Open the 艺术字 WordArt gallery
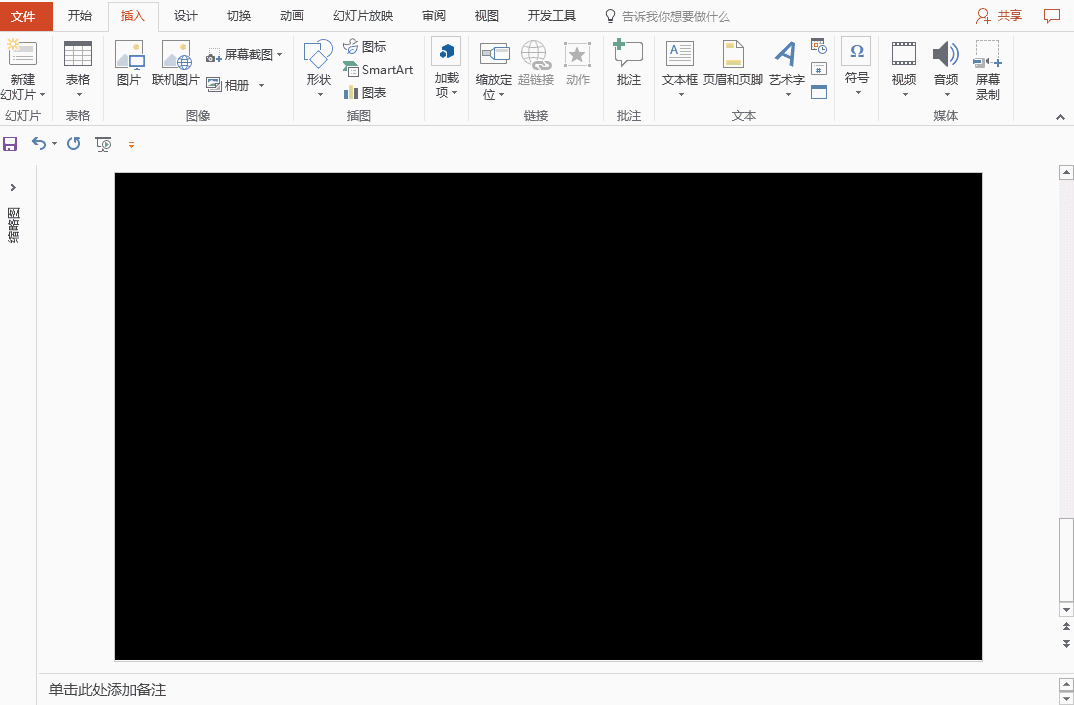Image resolution: width=1074 pixels, height=705 pixels. point(786,69)
